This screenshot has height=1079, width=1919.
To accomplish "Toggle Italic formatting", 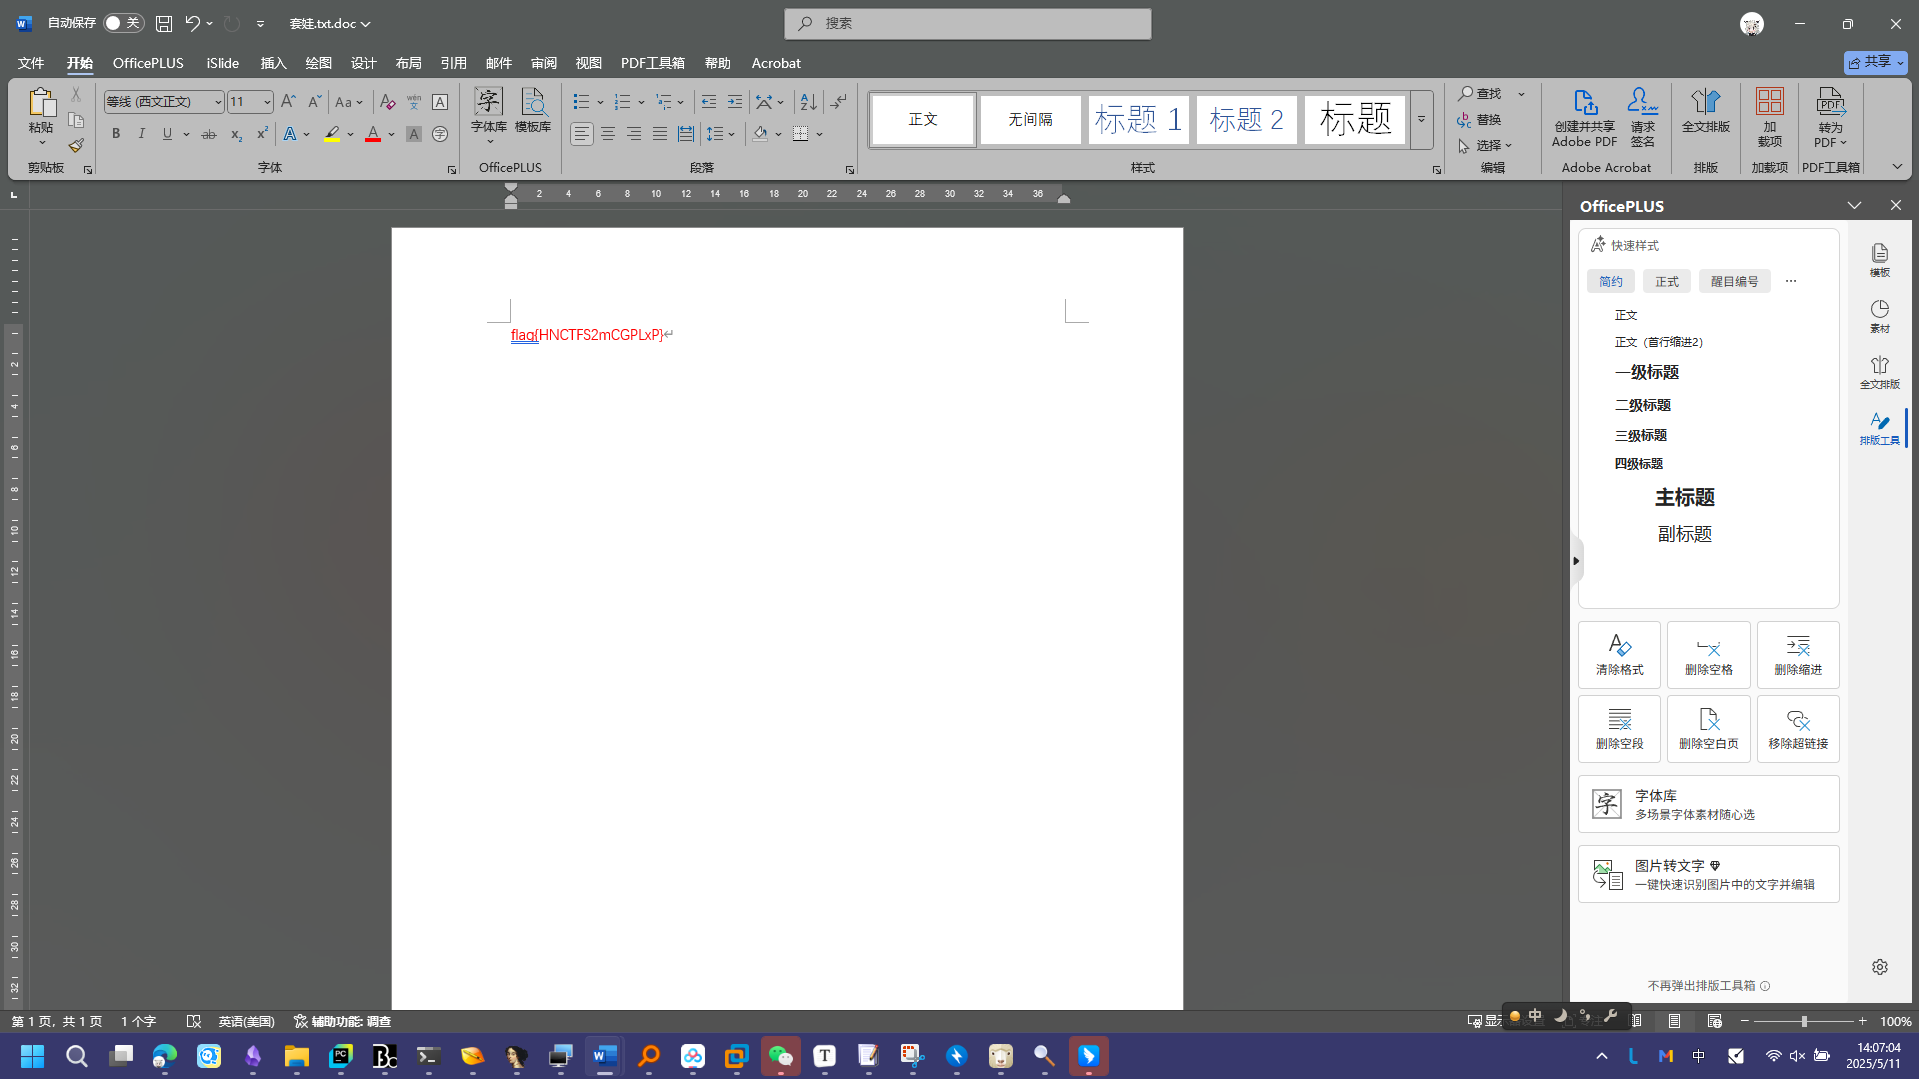I will tap(142, 134).
